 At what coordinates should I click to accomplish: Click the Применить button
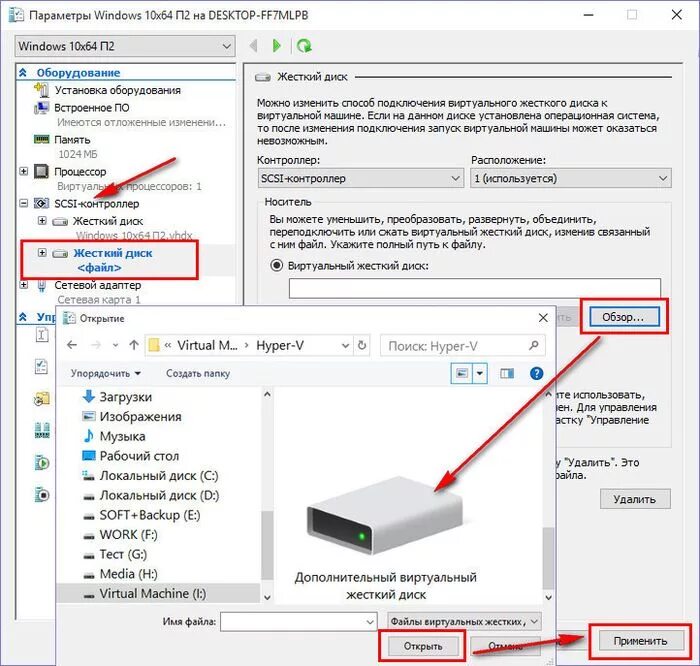pyautogui.click(x=640, y=640)
